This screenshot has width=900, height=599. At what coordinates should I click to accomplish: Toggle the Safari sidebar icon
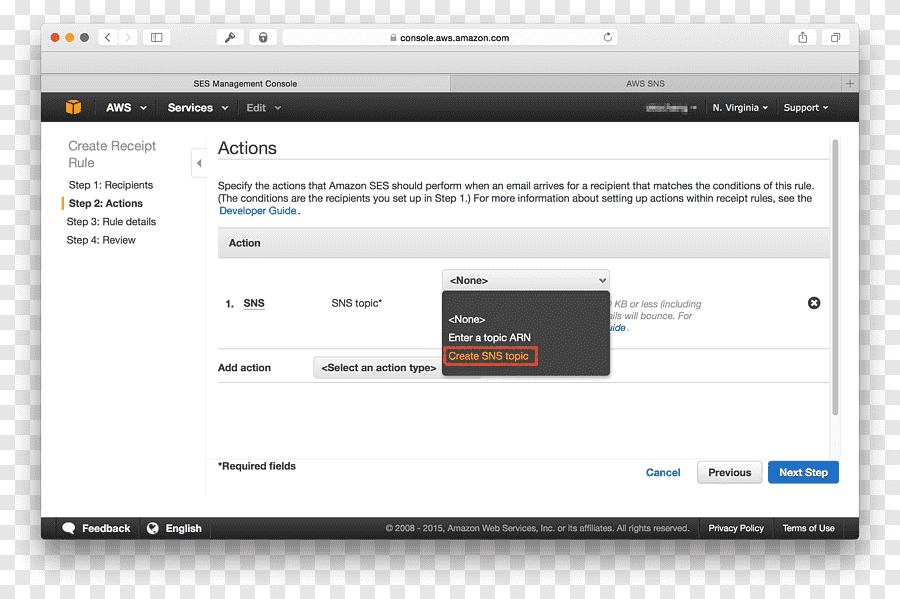(x=156, y=37)
